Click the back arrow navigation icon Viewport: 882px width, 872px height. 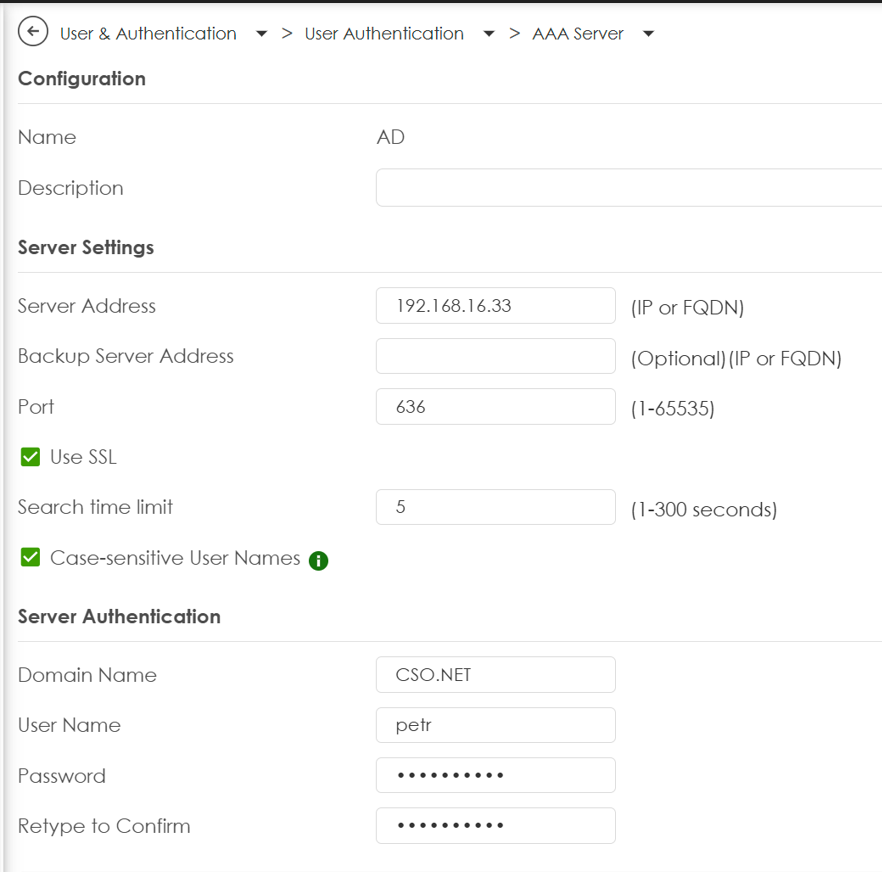coord(33,32)
